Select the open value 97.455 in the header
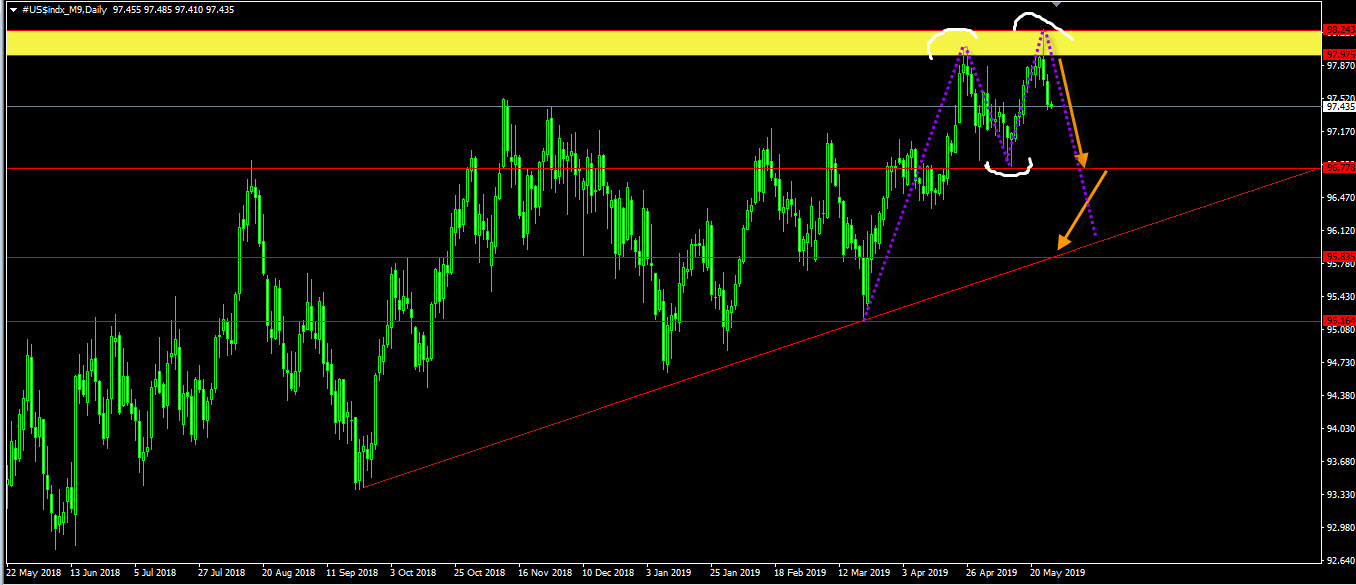 [128, 8]
